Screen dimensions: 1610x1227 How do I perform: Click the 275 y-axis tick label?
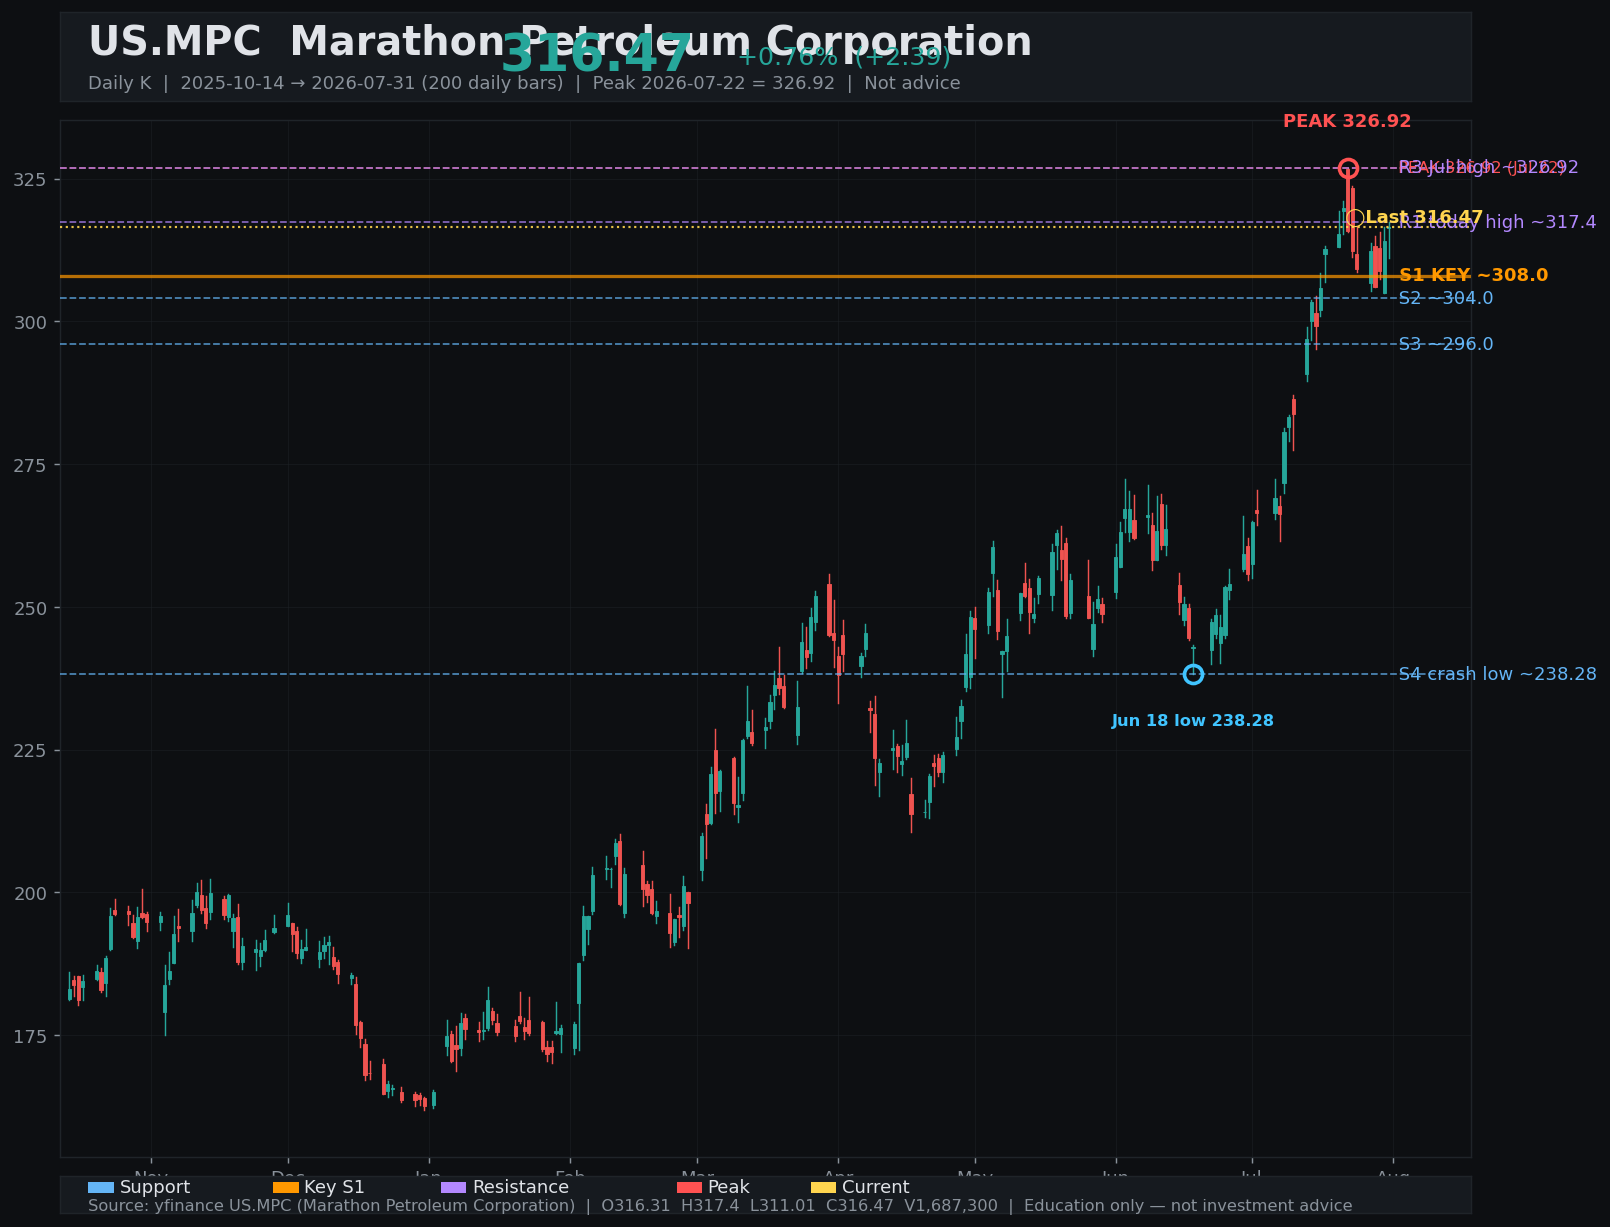(32, 465)
